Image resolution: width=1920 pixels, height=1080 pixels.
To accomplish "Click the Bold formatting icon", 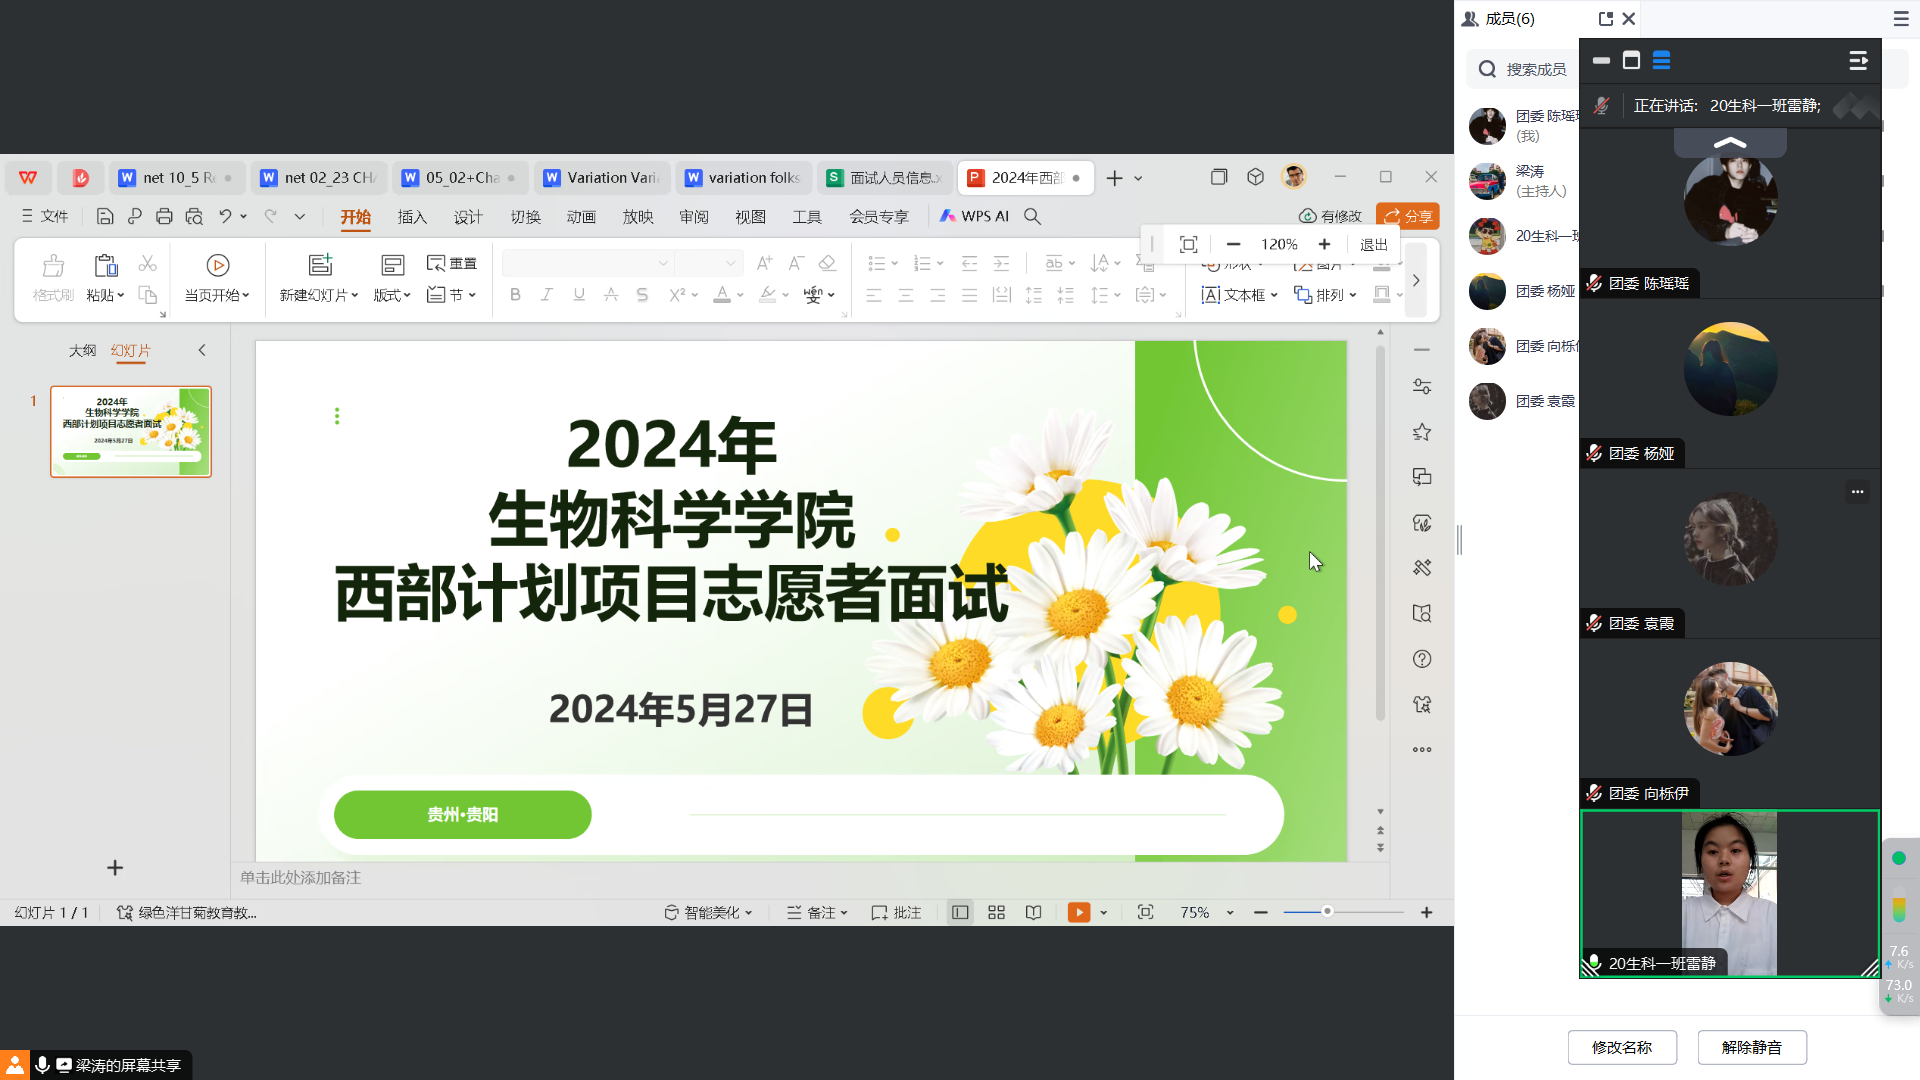I will [x=515, y=295].
